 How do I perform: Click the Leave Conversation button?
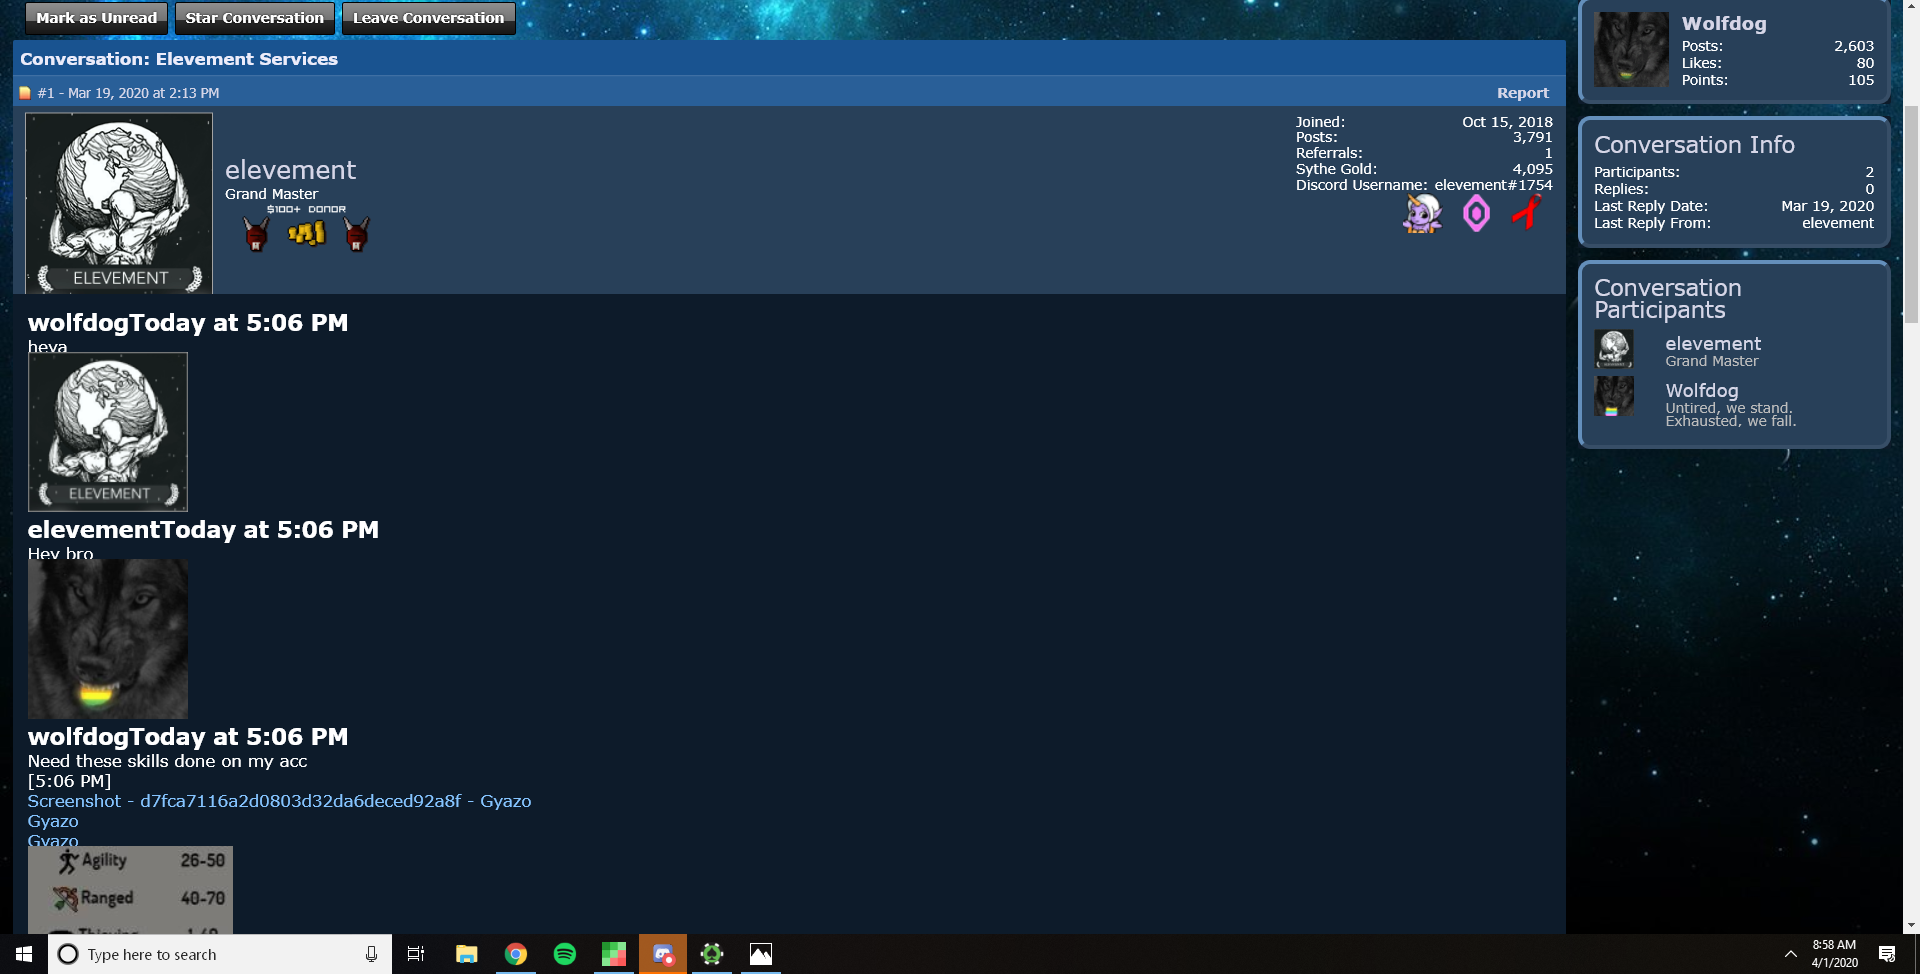click(x=429, y=18)
